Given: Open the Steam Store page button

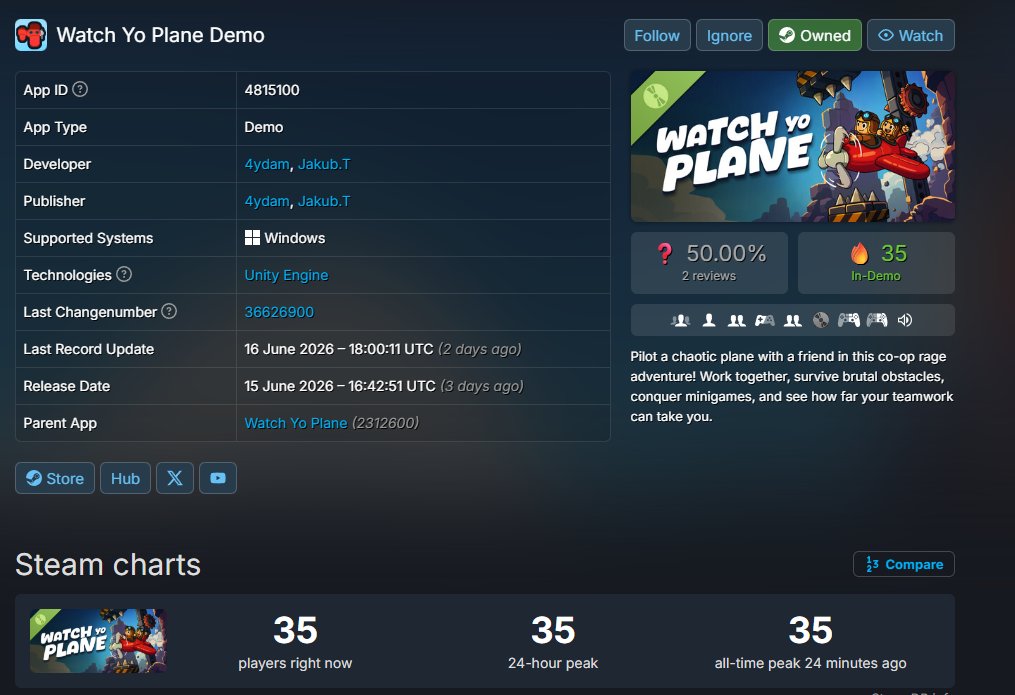Looking at the screenshot, I should coord(55,478).
